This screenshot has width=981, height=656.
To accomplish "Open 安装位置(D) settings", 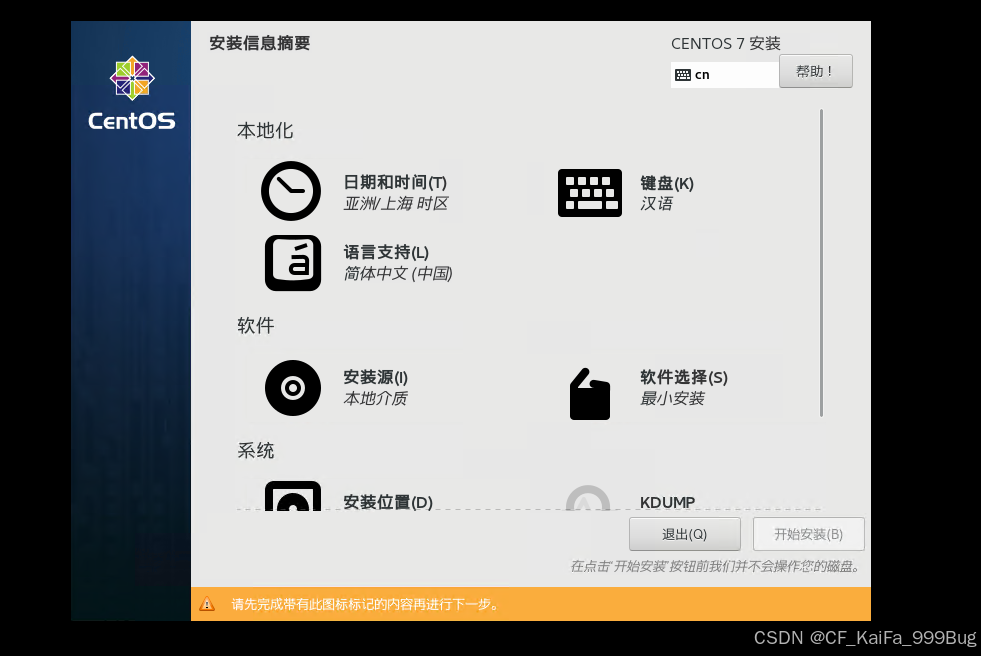I will click(388, 502).
